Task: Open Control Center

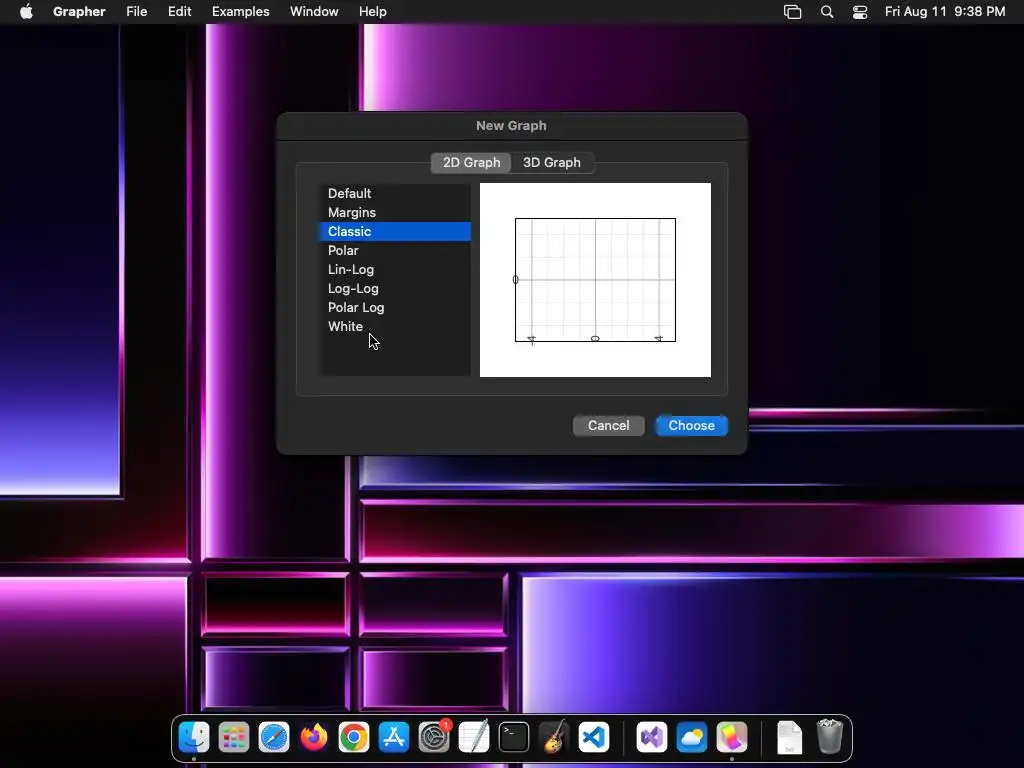Action: pos(860,12)
